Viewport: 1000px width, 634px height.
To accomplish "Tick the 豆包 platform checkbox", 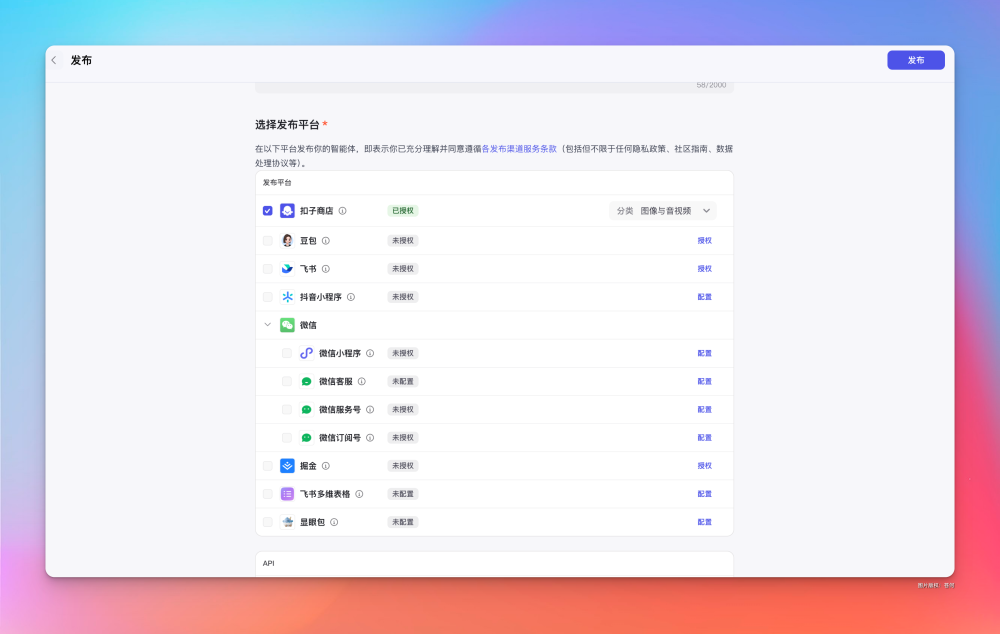I will click(268, 240).
